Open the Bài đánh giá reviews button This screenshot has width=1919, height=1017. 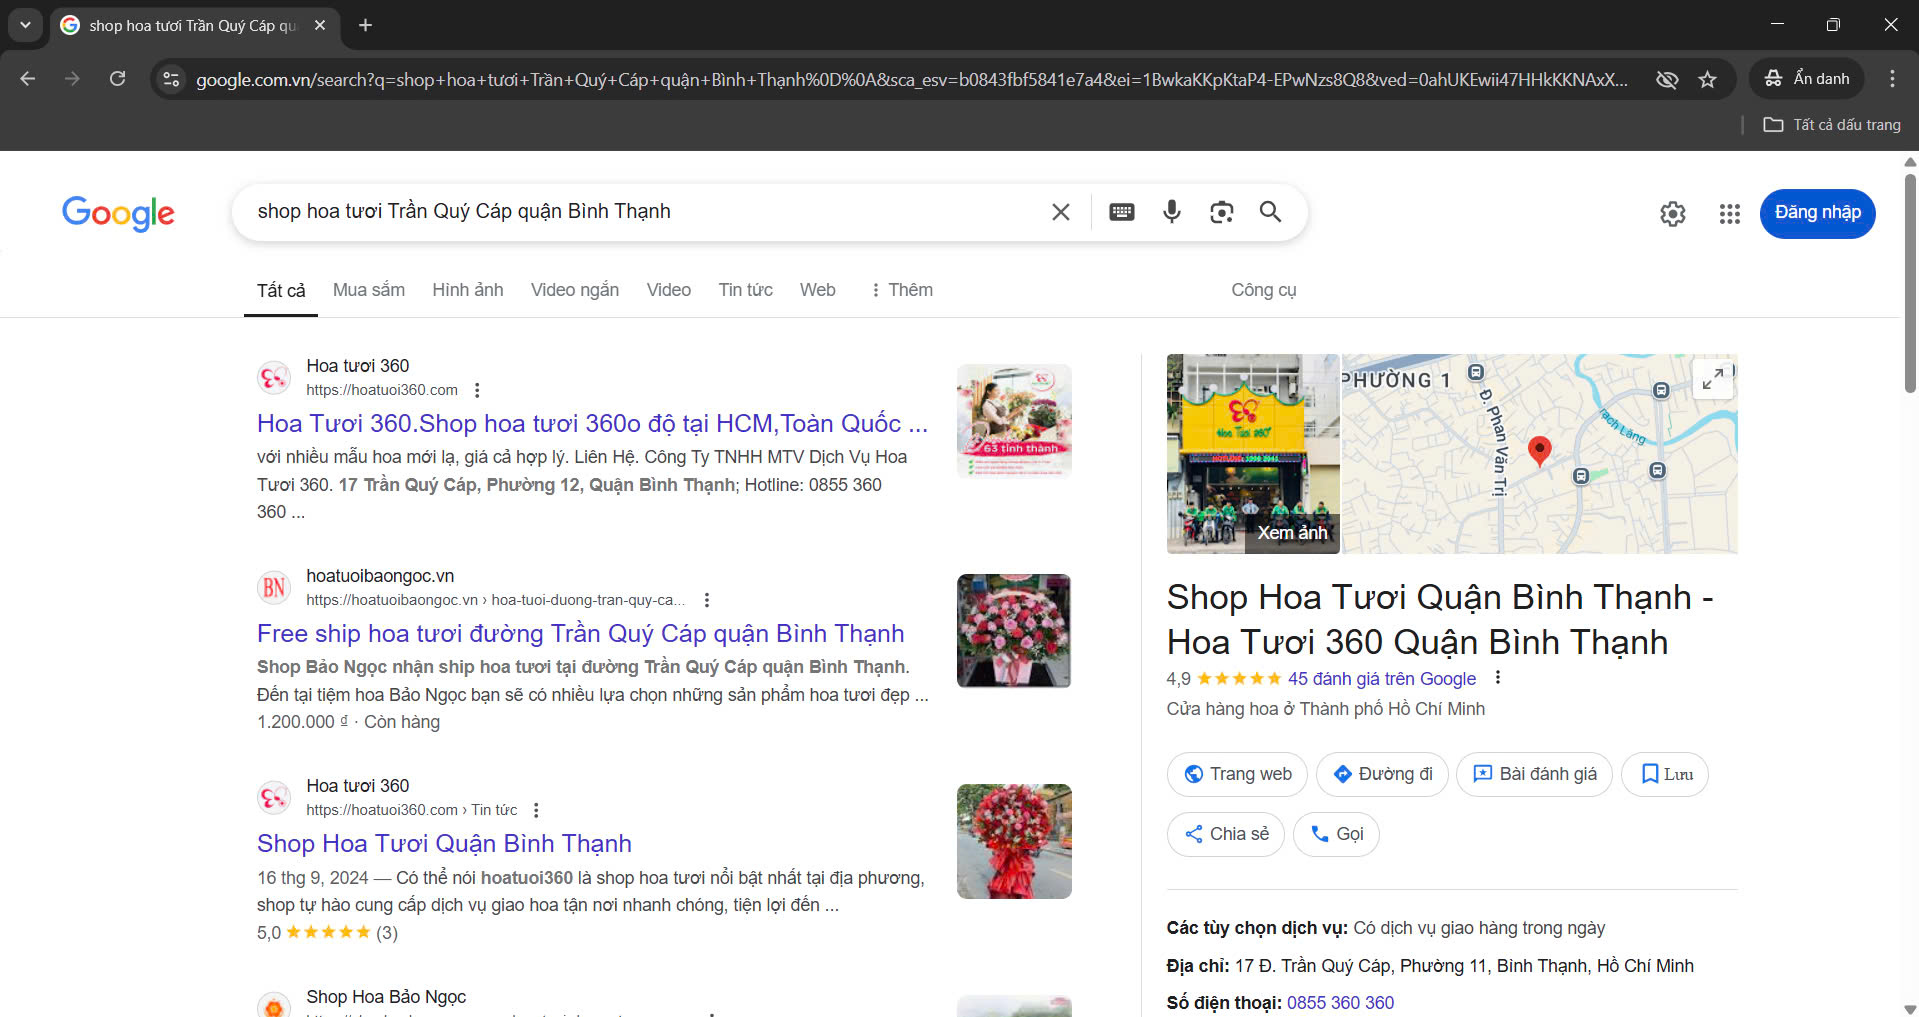click(x=1535, y=774)
